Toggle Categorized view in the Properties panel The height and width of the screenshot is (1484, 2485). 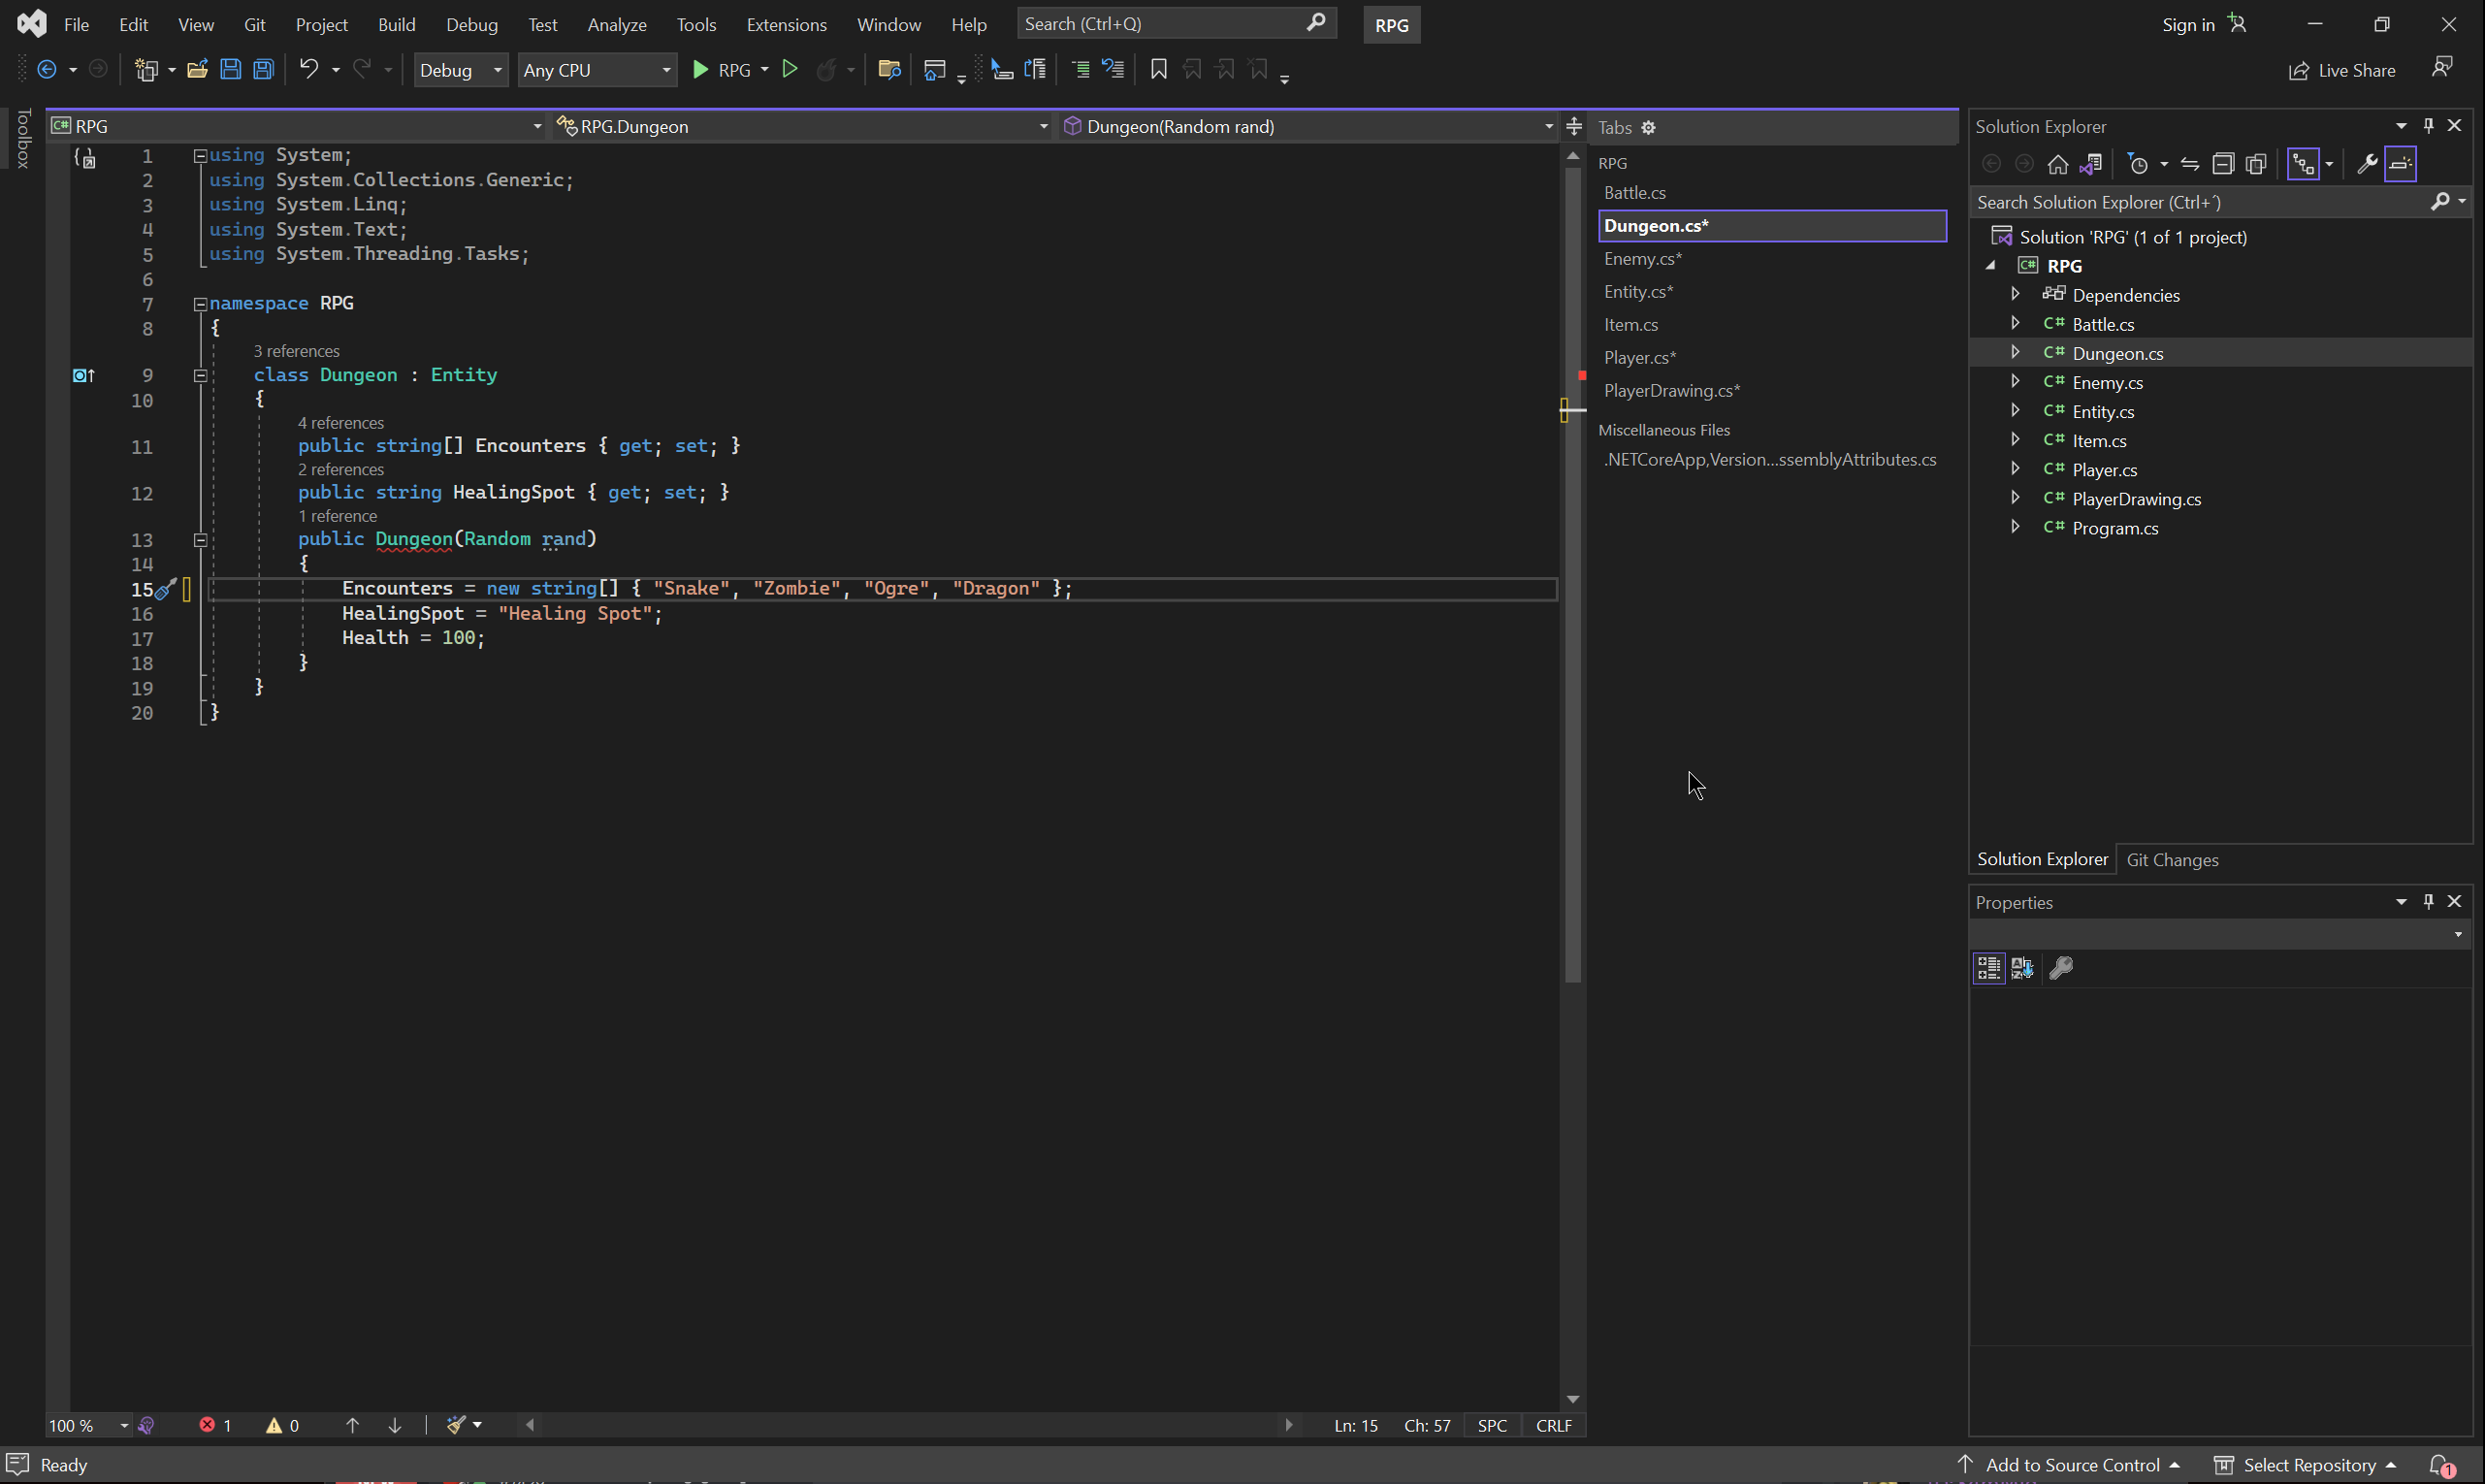(1988, 968)
